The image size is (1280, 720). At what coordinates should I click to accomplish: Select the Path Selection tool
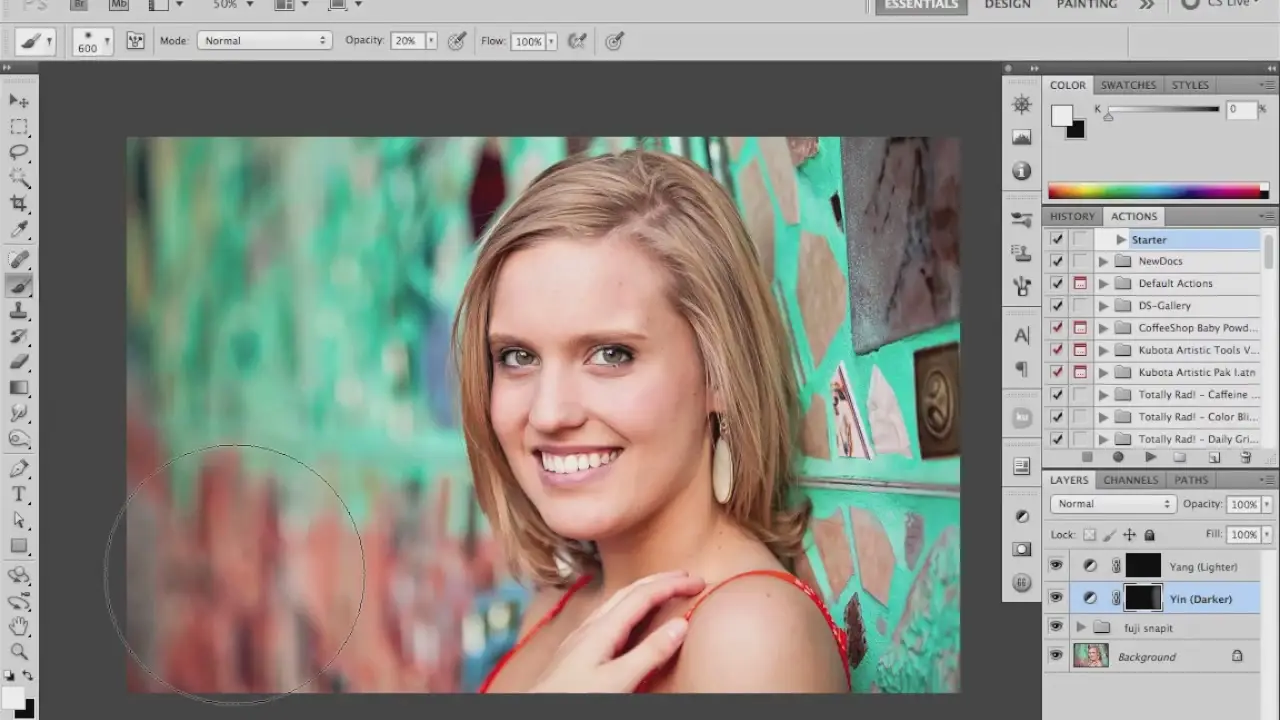tap(19, 521)
